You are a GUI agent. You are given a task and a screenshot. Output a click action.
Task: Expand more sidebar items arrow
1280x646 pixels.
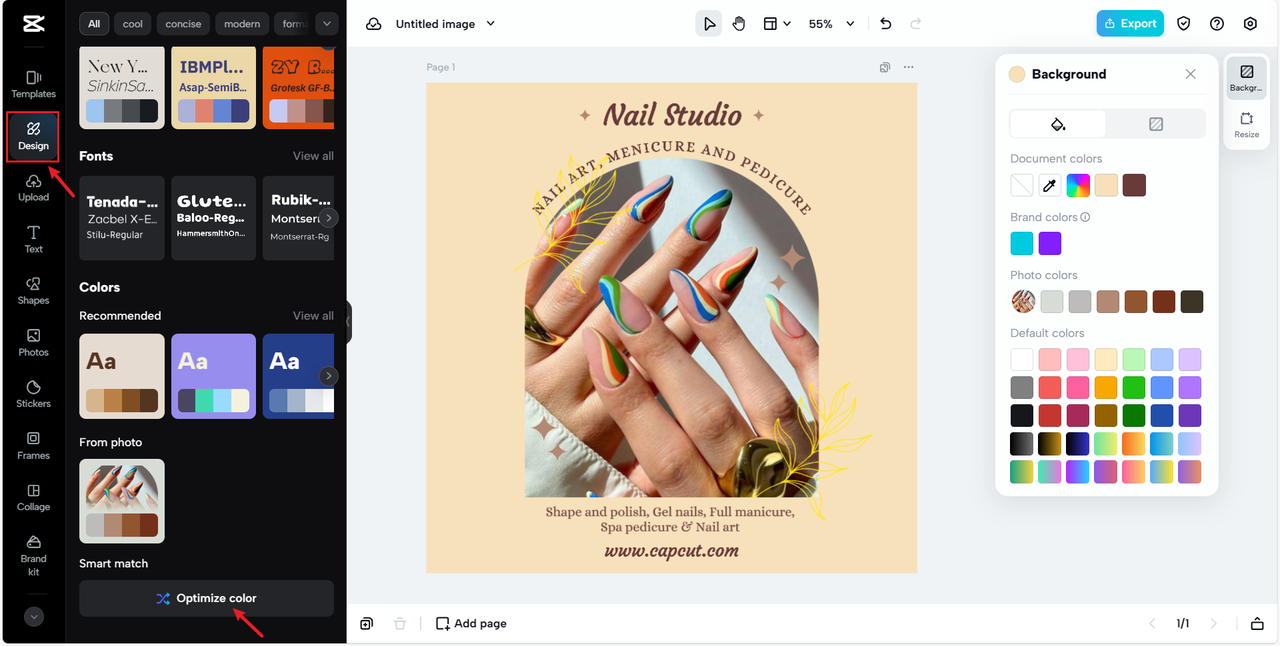point(34,617)
